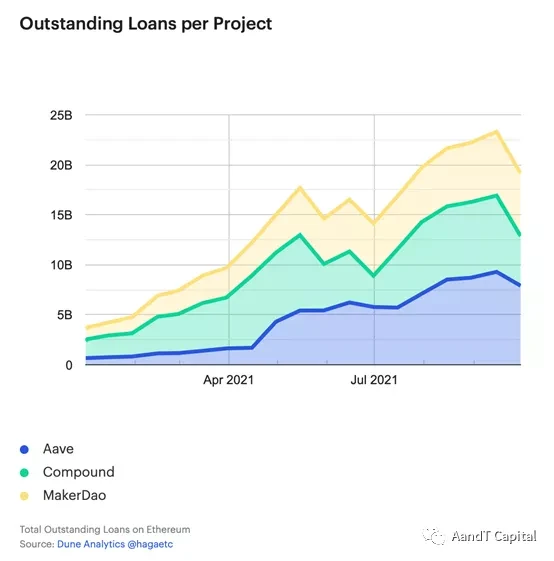The width and height of the screenshot is (554, 561).
Task: Click the Dune Analytics @hagaetc source link
Action: [x=115, y=544]
